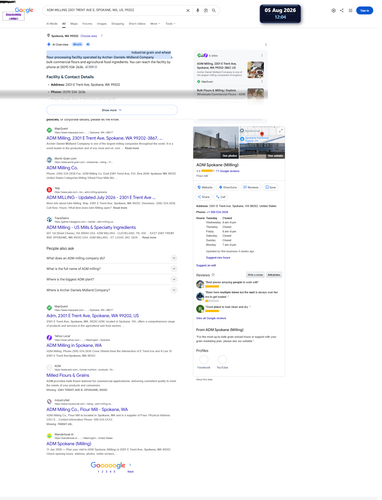
Task: Click the Website button in knowledge panel
Action: [x=205, y=187]
